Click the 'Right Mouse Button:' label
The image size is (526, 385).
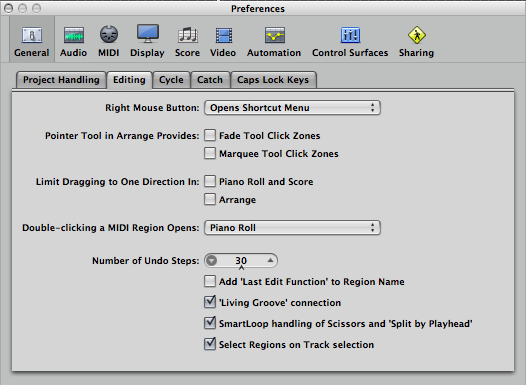click(x=152, y=108)
